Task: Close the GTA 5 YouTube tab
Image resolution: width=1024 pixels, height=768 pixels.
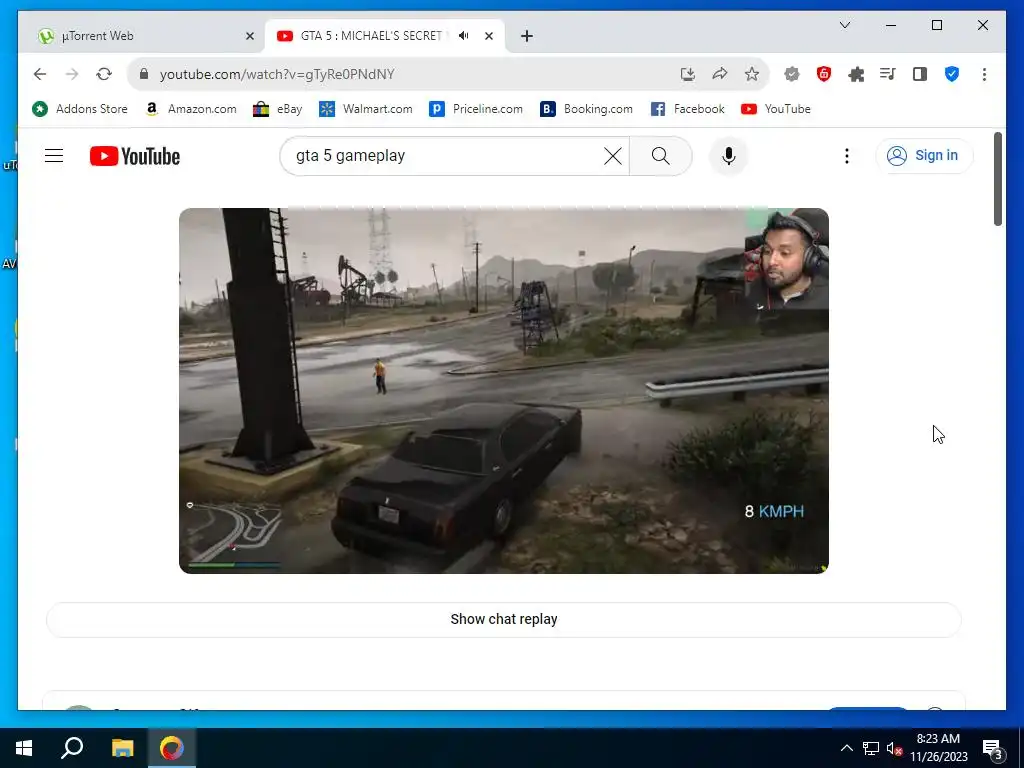Action: click(x=488, y=36)
